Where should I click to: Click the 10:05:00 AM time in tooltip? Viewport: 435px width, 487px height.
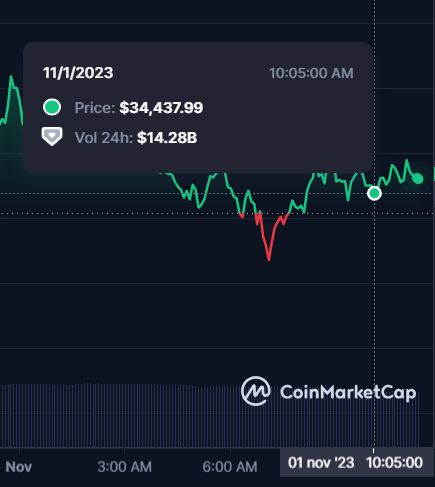coord(311,73)
